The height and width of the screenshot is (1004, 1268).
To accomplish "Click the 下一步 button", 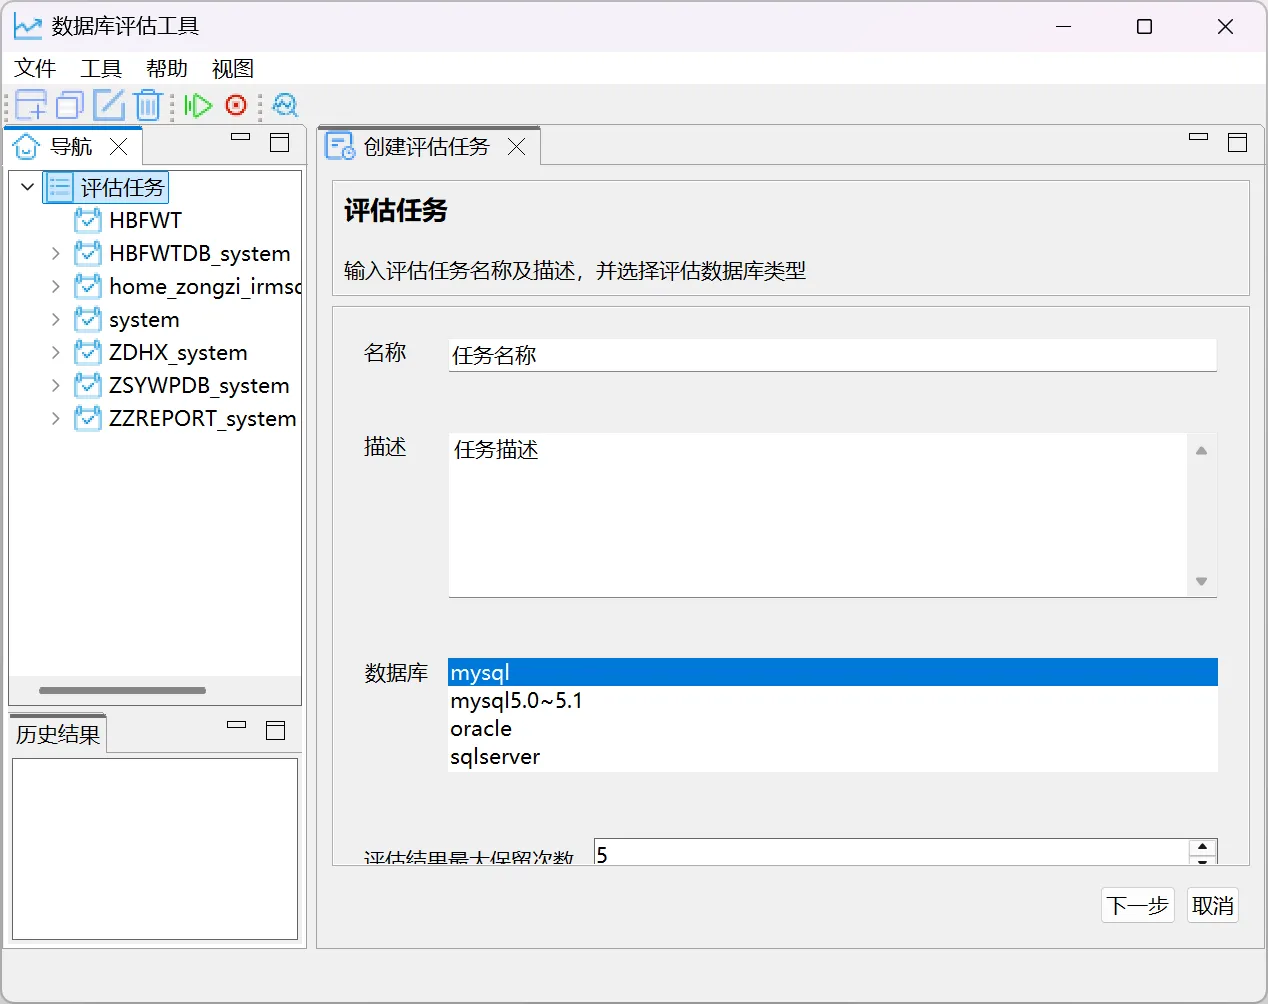I will tap(1137, 906).
